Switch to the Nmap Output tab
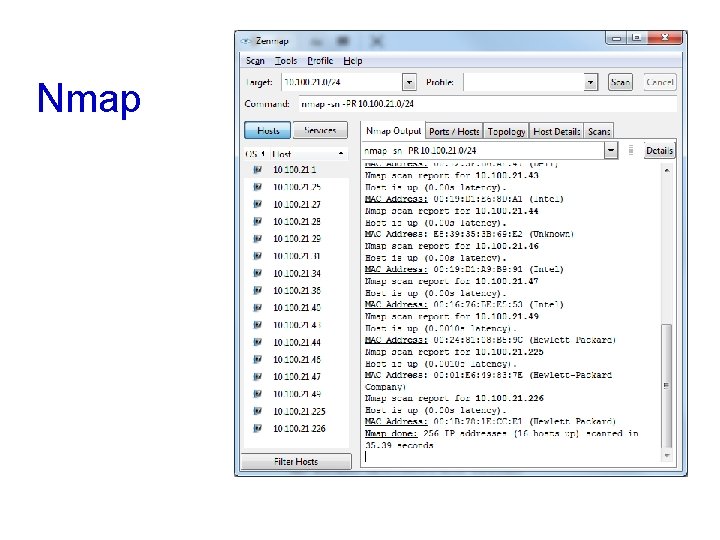The width and height of the screenshot is (720, 540). click(x=394, y=131)
